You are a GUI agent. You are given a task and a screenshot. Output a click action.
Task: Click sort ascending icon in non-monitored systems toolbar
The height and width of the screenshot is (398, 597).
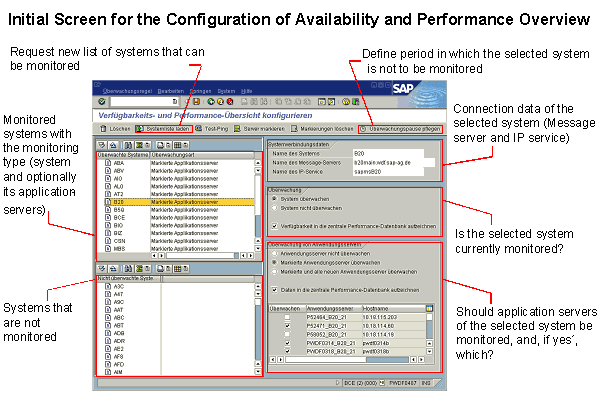click(x=102, y=269)
